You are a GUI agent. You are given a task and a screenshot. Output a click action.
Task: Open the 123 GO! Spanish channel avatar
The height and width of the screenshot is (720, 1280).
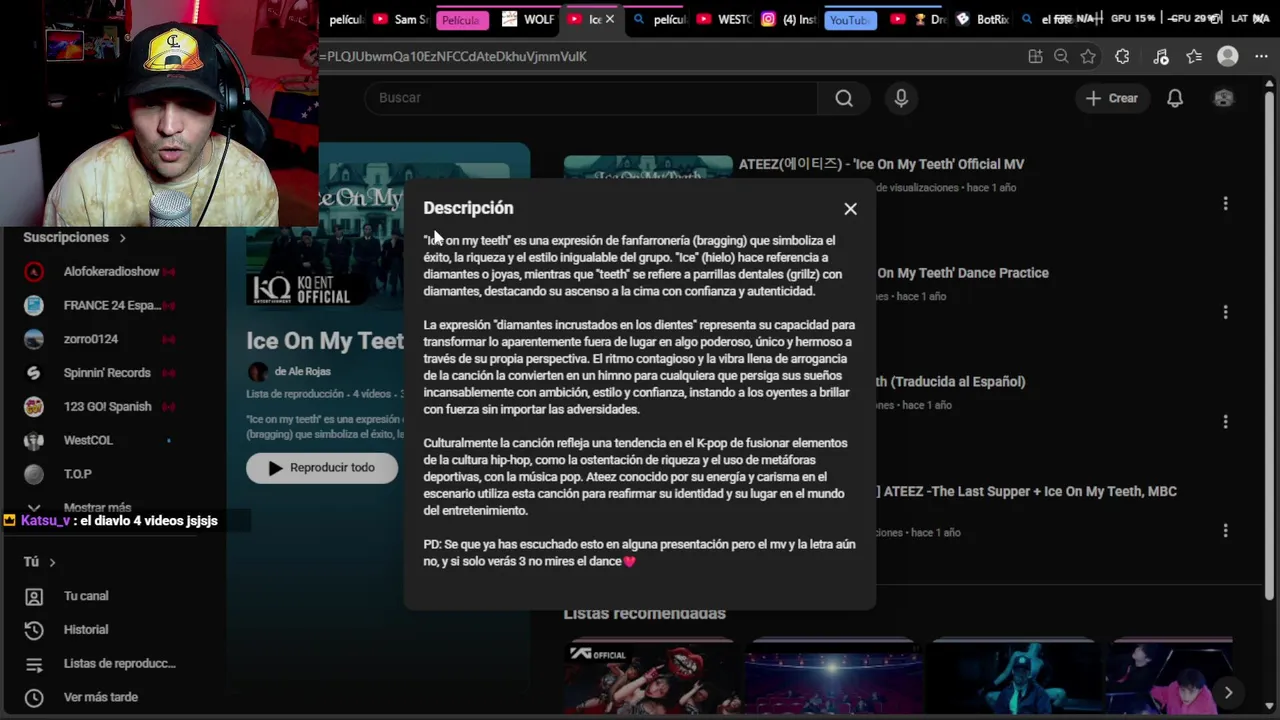(34, 407)
